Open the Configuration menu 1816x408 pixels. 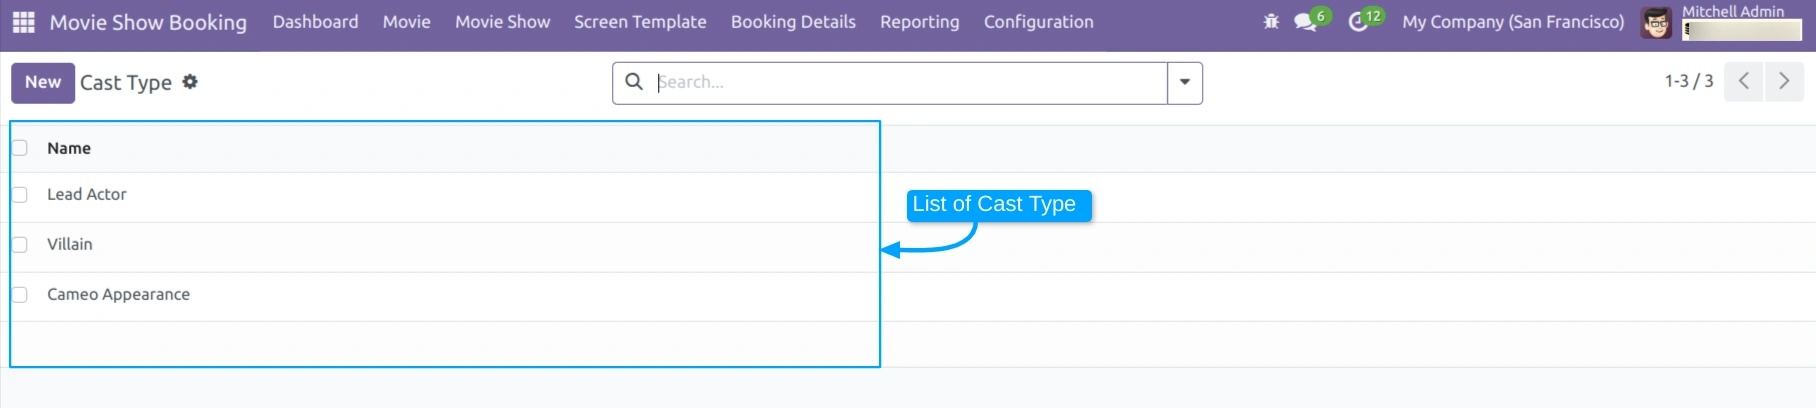(1038, 22)
